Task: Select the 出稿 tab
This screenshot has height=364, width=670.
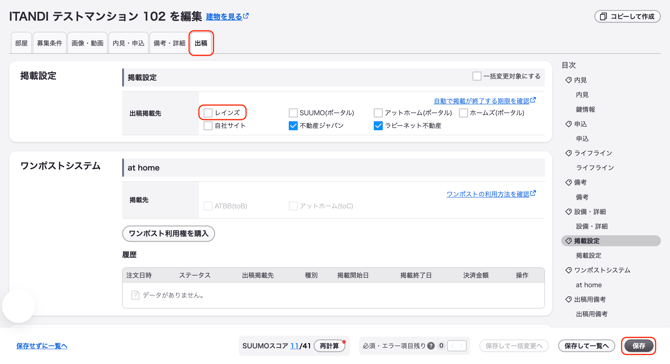Action: 201,43
